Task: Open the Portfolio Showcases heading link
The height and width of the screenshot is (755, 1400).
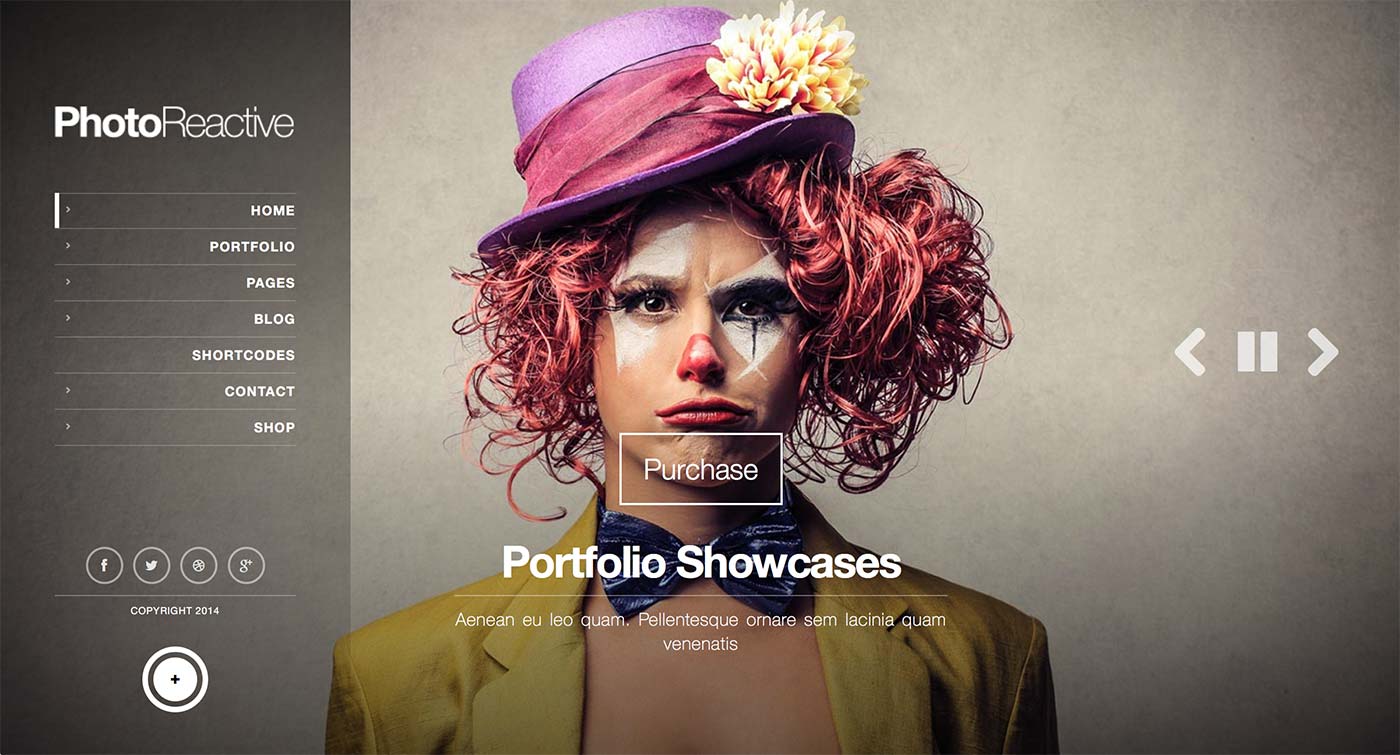Action: [x=701, y=562]
